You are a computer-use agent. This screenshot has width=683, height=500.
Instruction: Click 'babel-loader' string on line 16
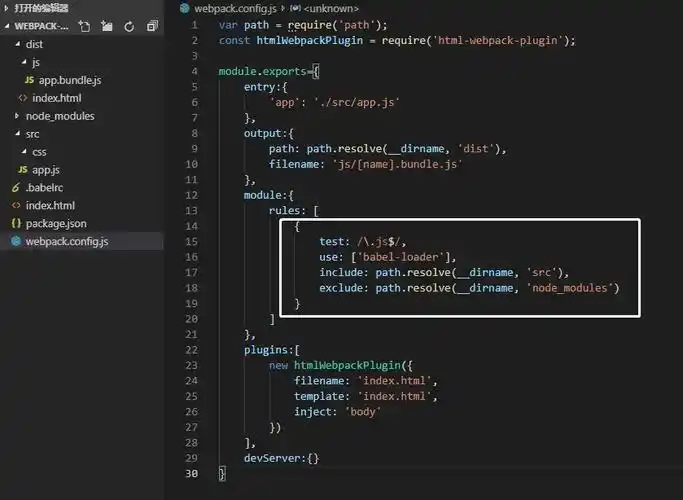(x=401, y=257)
